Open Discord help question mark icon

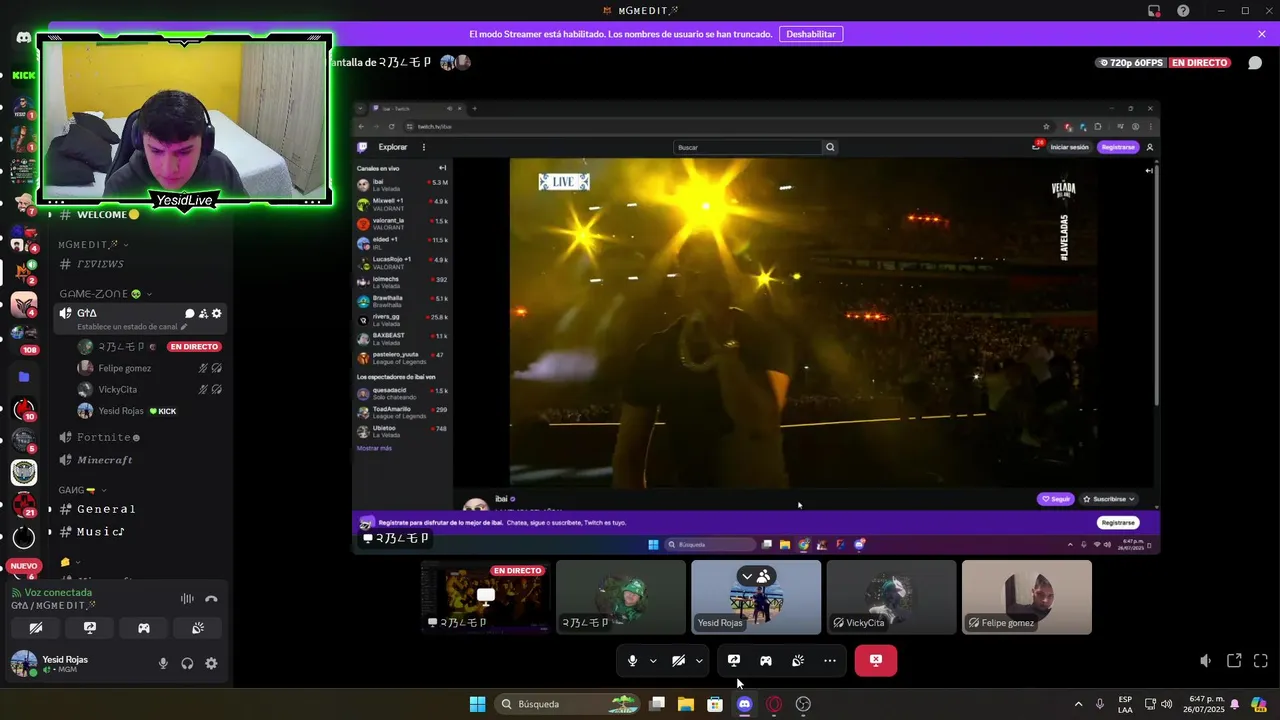[x=1183, y=11]
